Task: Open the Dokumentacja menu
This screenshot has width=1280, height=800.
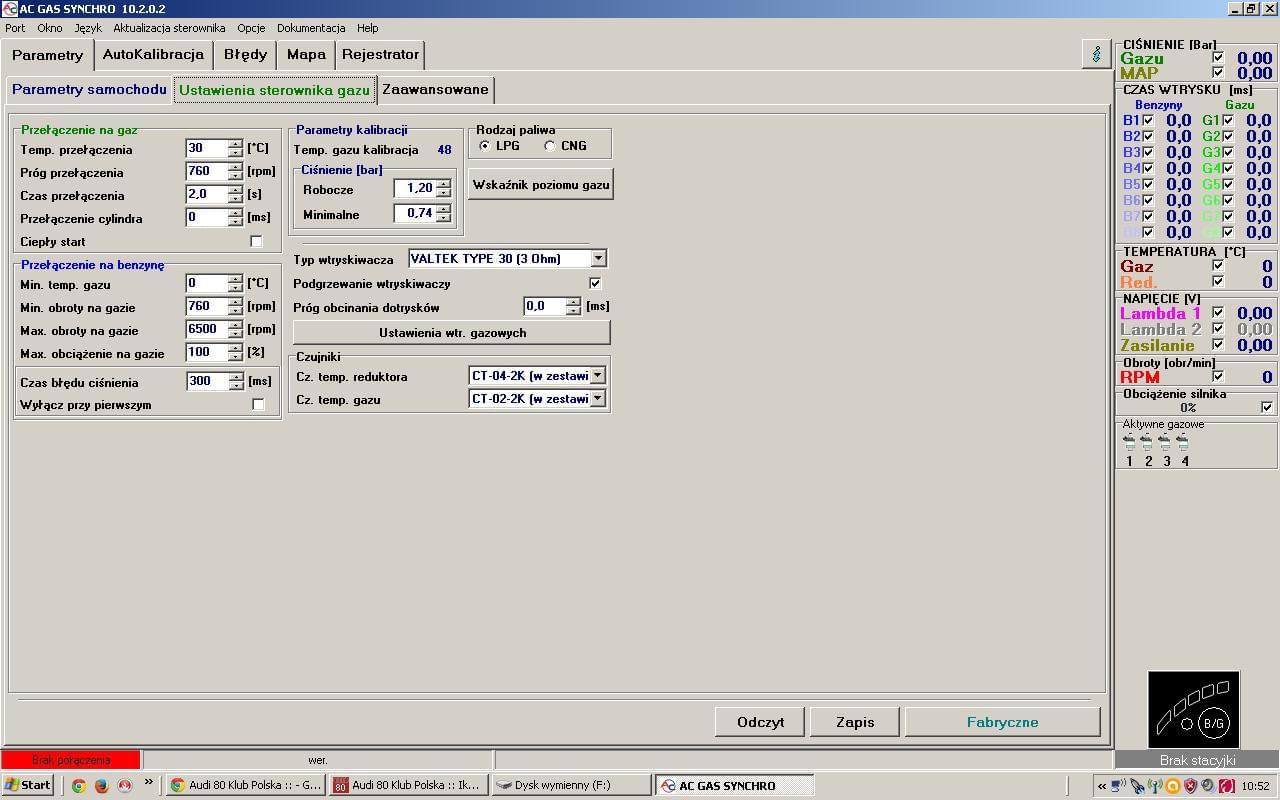Action: (x=311, y=28)
